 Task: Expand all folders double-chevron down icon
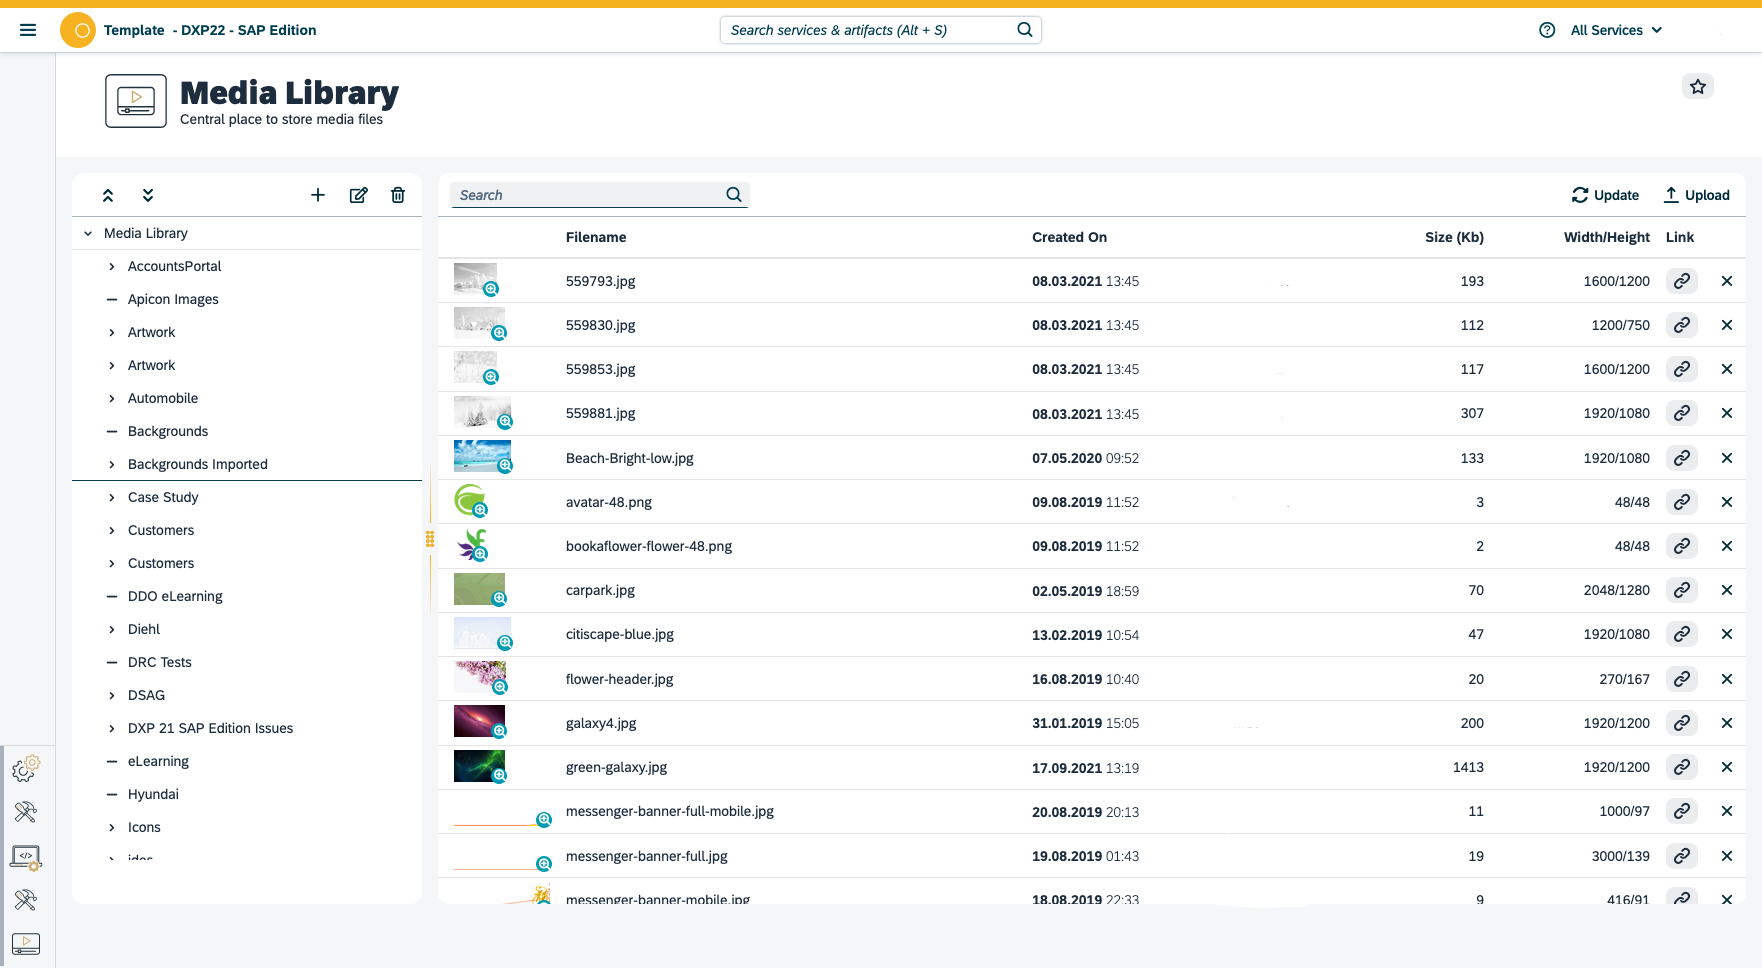(x=148, y=195)
